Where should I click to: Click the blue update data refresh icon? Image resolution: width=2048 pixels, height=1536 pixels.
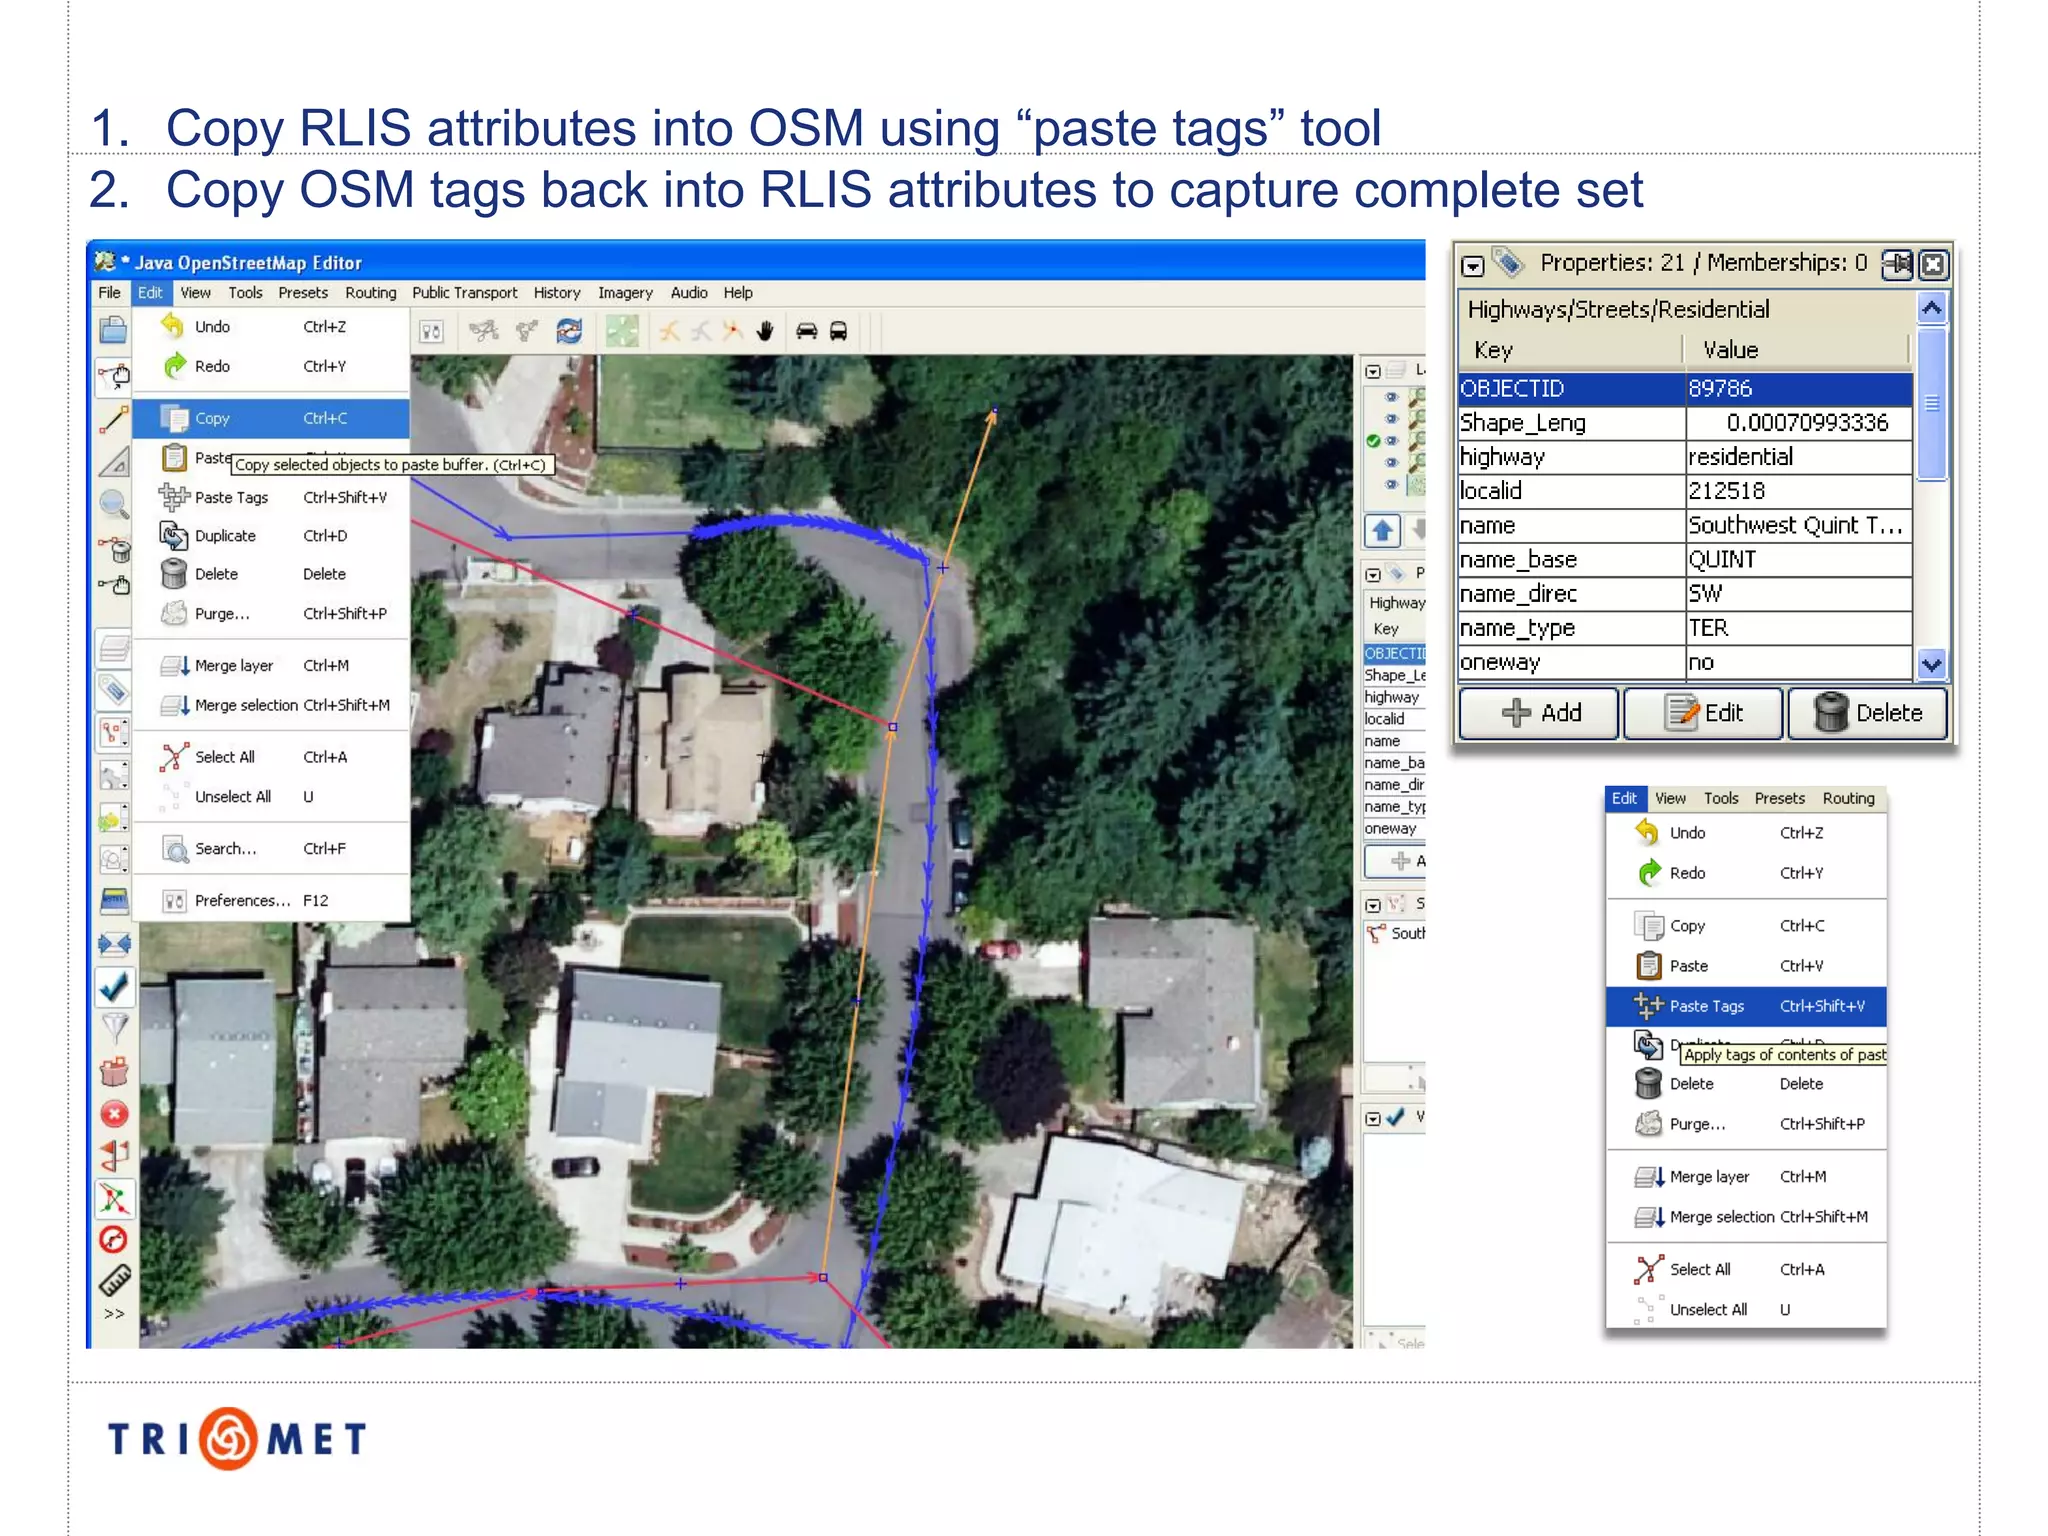tap(569, 331)
